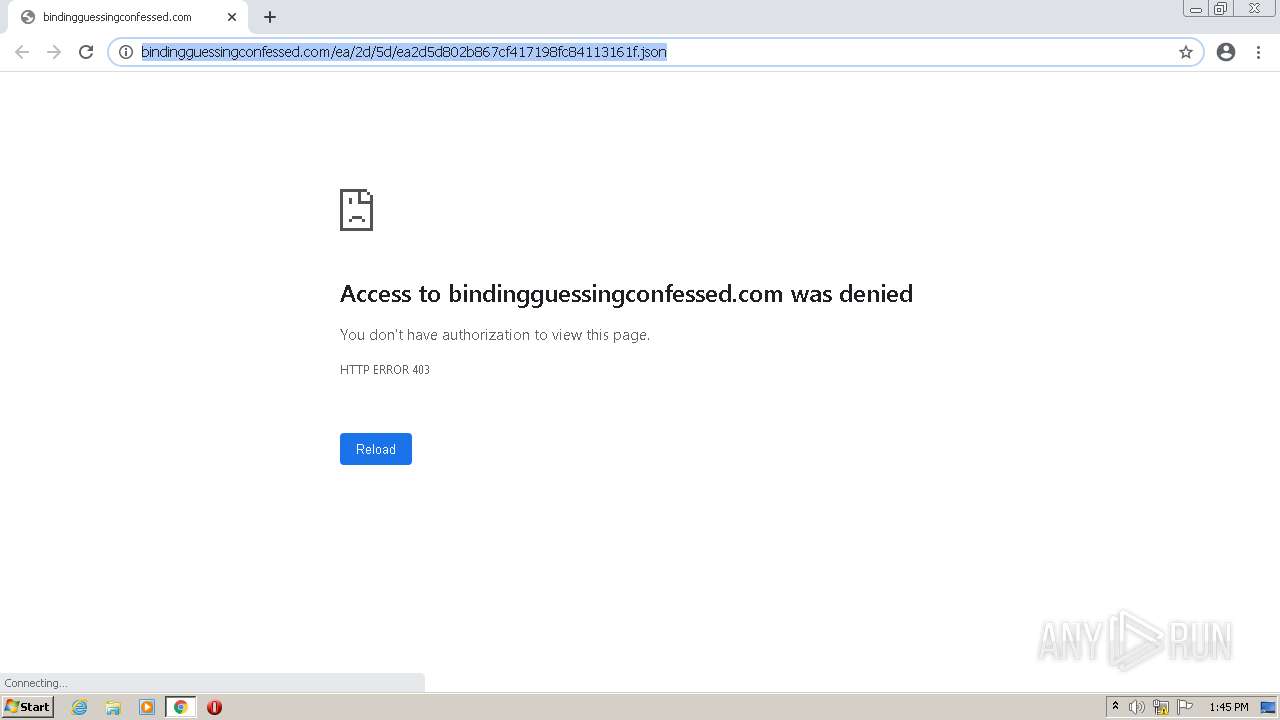1280x720 pixels.
Task: Open the red Opera icon in taskbar
Action: point(214,707)
